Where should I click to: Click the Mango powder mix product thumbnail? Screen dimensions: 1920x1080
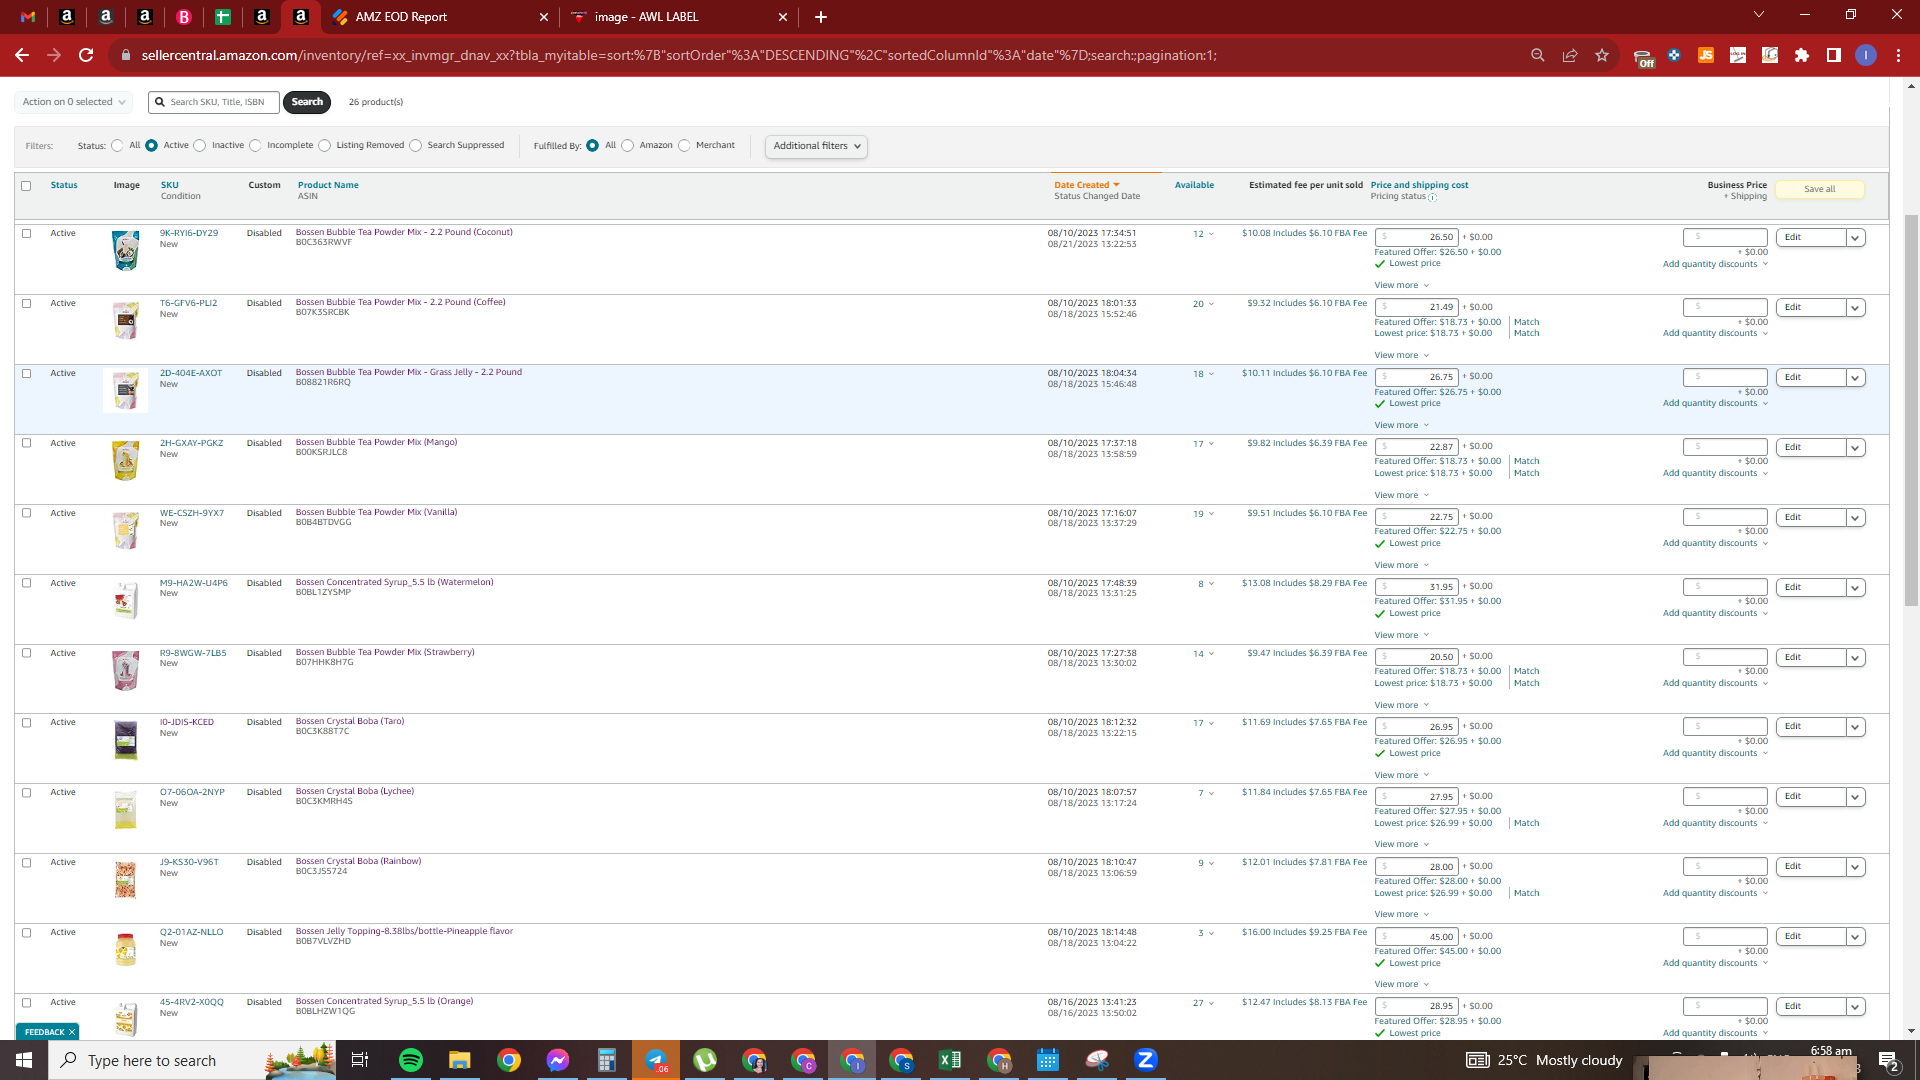coord(125,461)
